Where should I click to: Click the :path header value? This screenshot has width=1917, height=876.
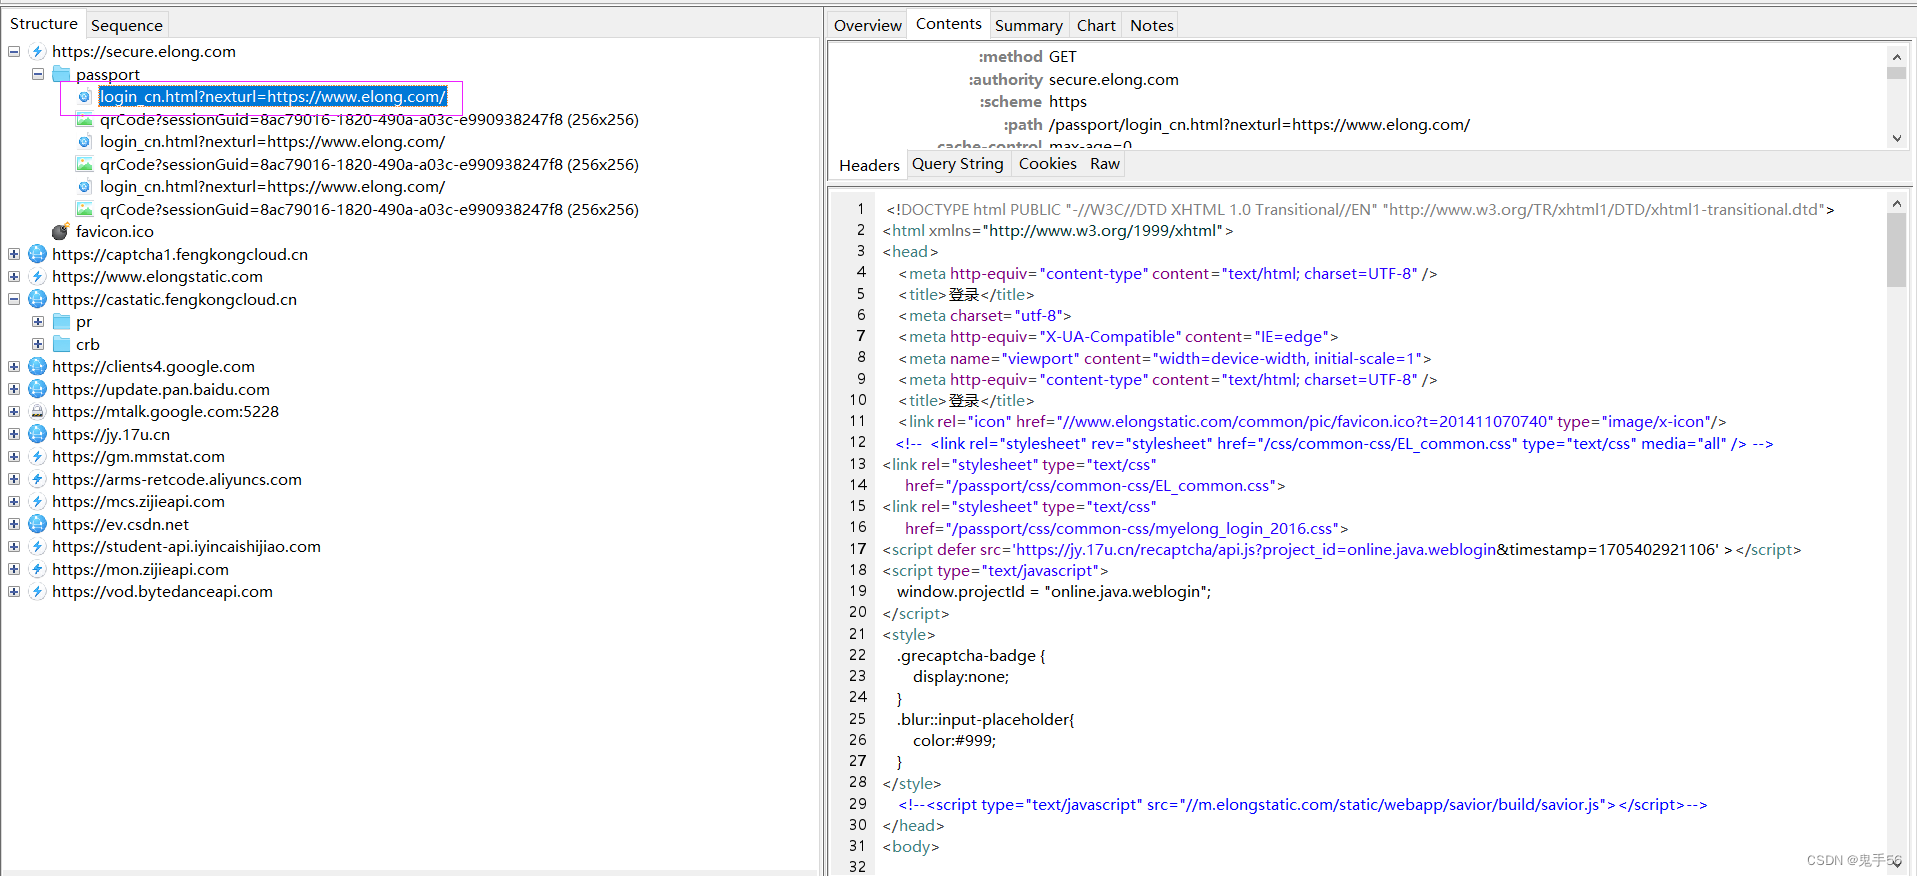(1259, 125)
